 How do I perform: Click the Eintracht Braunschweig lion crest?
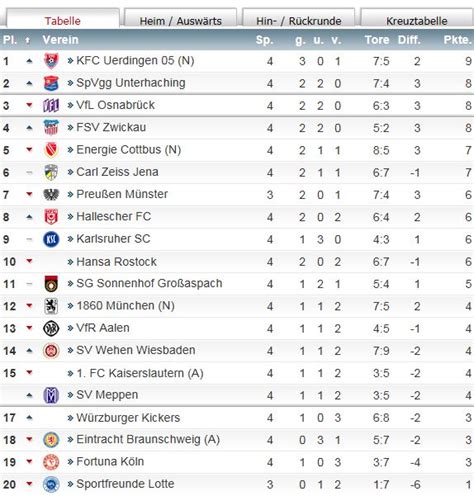pyautogui.click(x=51, y=440)
